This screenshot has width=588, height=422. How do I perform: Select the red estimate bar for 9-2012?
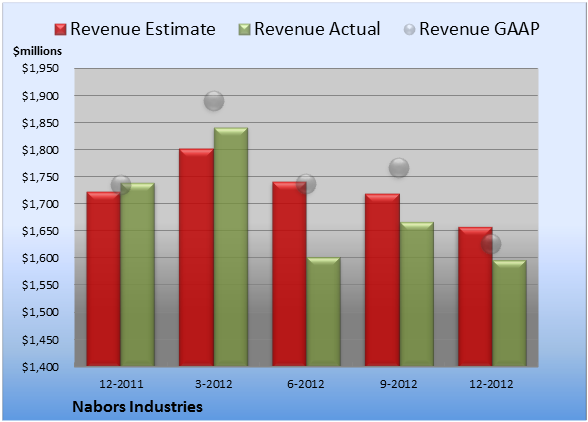pyautogui.click(x=382, y=280)
